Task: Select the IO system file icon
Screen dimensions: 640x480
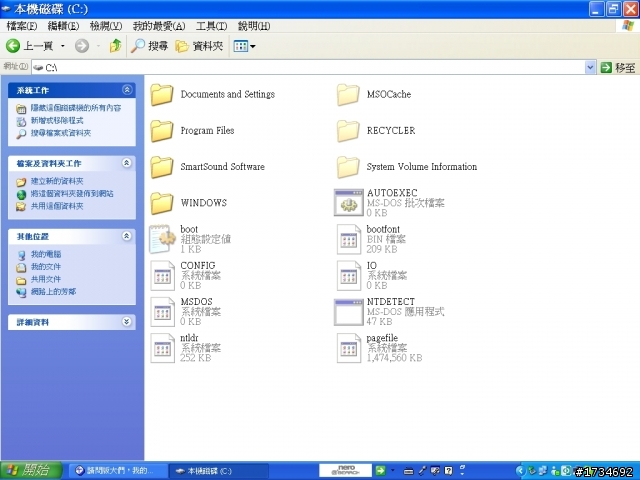Action: (349, 276)
